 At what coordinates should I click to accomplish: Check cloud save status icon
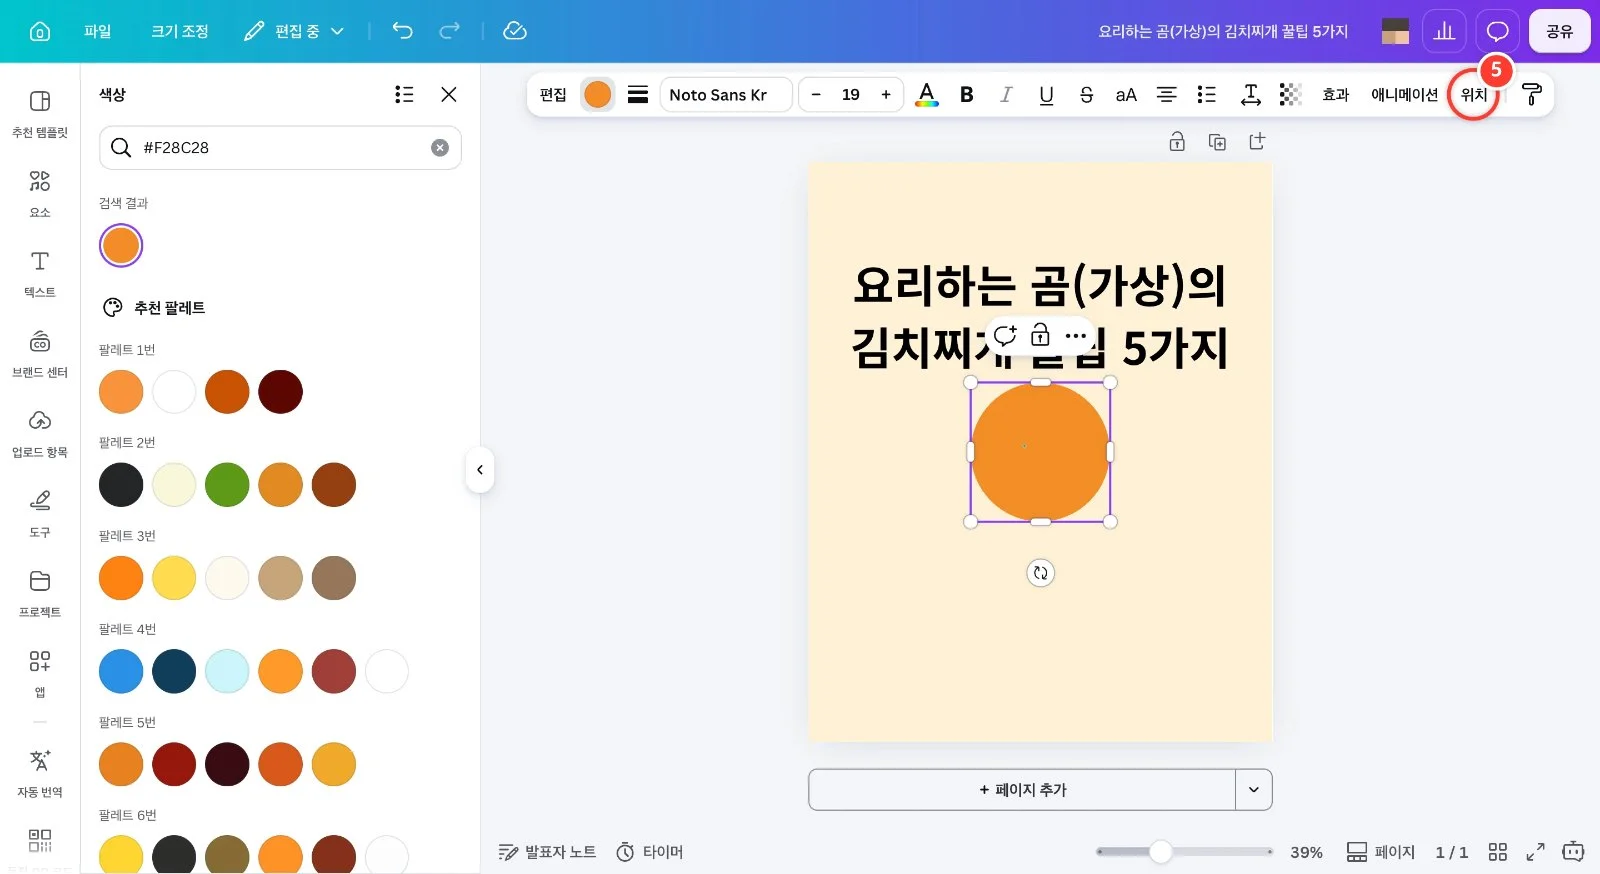point(515,31)
